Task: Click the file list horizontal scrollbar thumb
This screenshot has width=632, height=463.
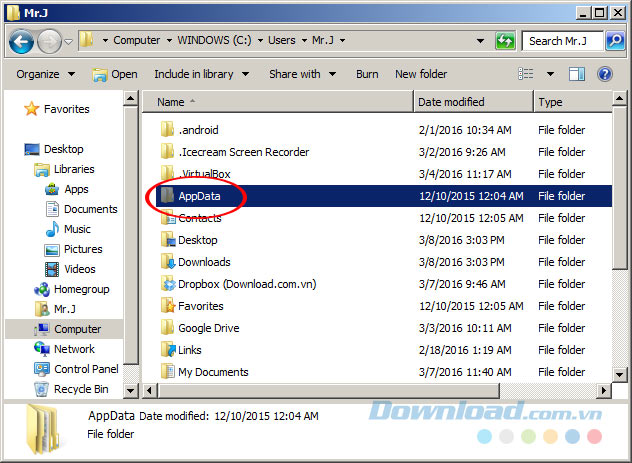Action: click(328, 390)
